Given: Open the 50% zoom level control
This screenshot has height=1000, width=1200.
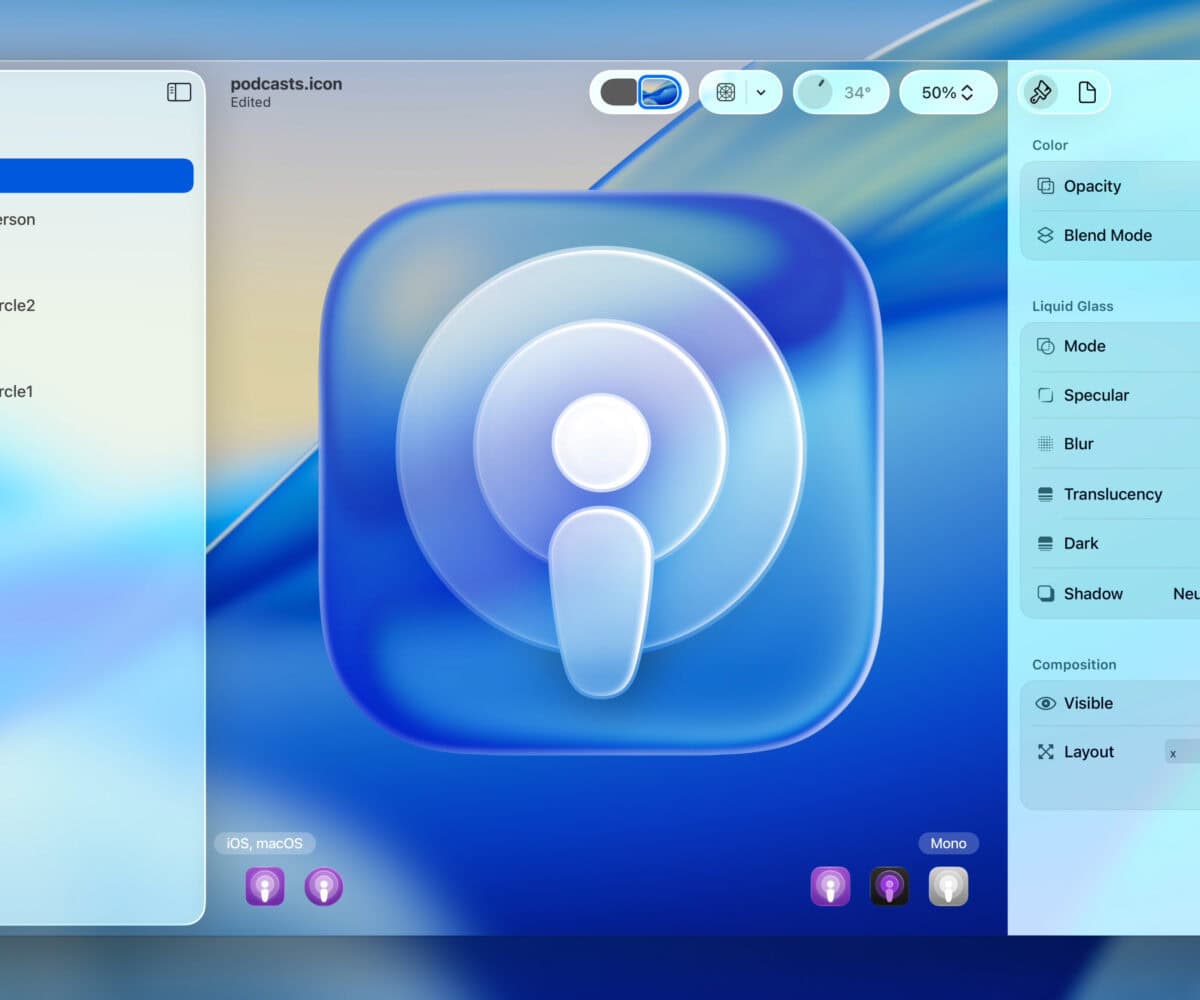Looking at the screenshot, I should (948, 92).
